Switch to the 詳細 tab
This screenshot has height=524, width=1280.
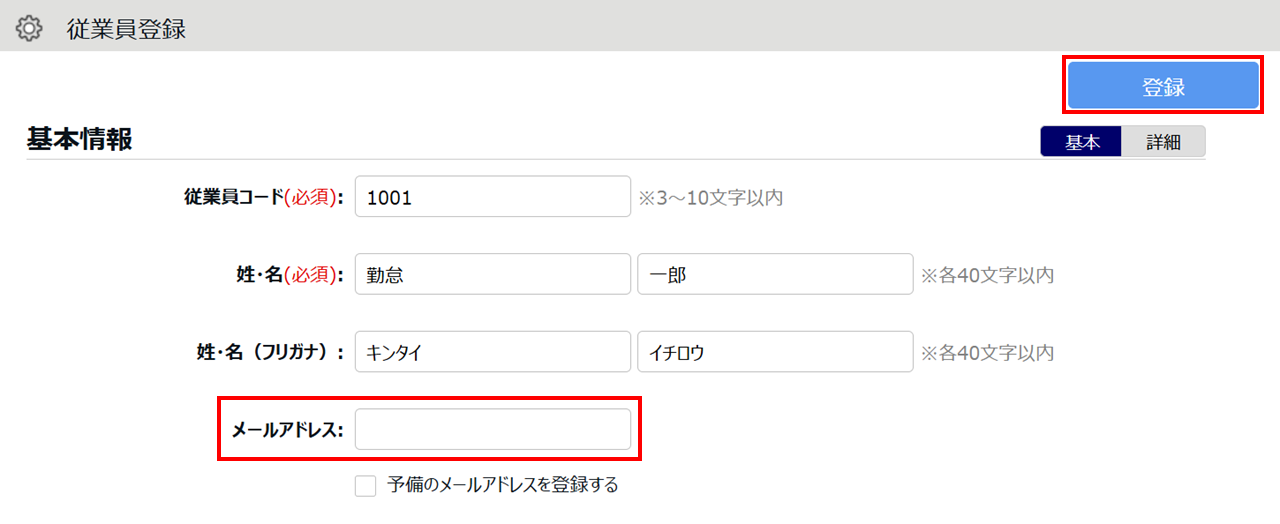point(1164,142)
